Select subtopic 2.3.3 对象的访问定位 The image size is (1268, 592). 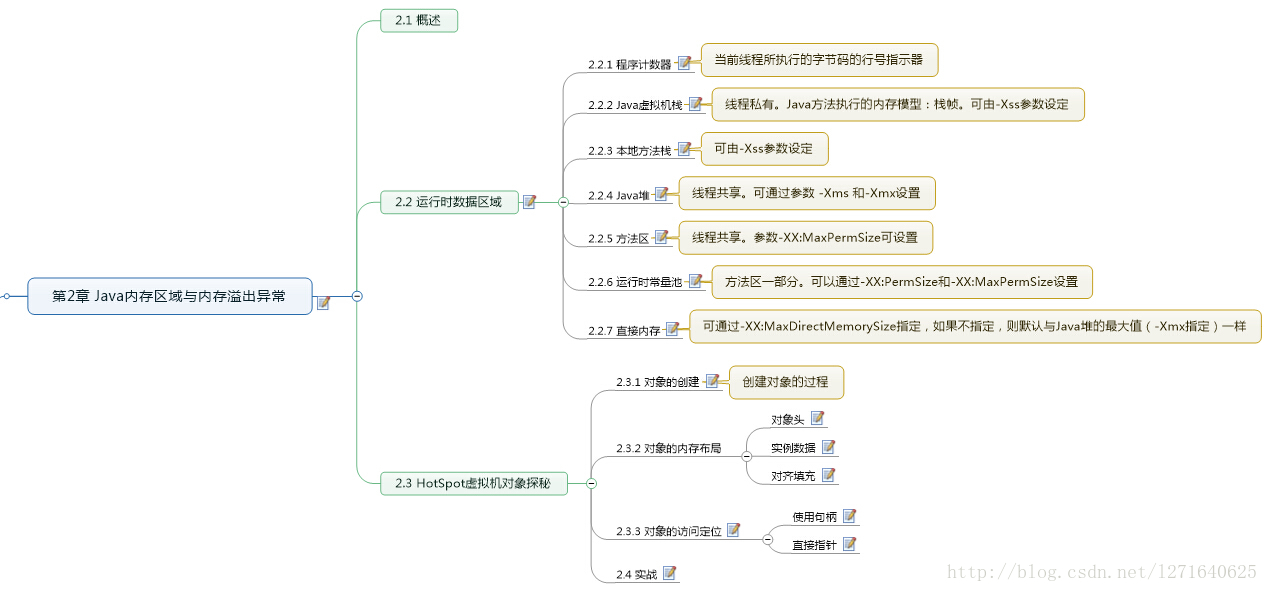tap(668, 531)
